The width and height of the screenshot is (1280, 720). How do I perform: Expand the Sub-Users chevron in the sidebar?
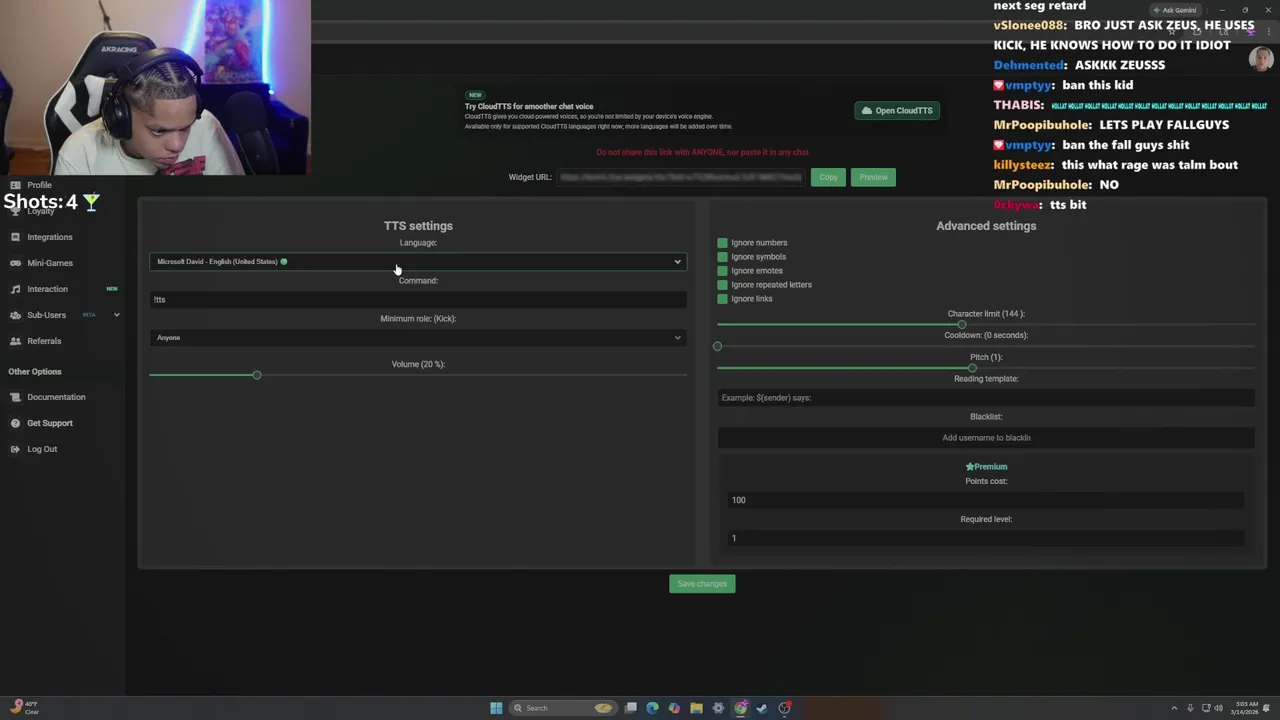(116, 315)
